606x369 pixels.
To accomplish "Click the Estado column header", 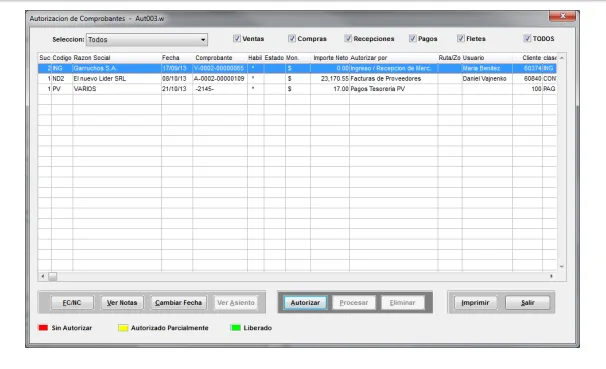I will (x=274, y=58).
